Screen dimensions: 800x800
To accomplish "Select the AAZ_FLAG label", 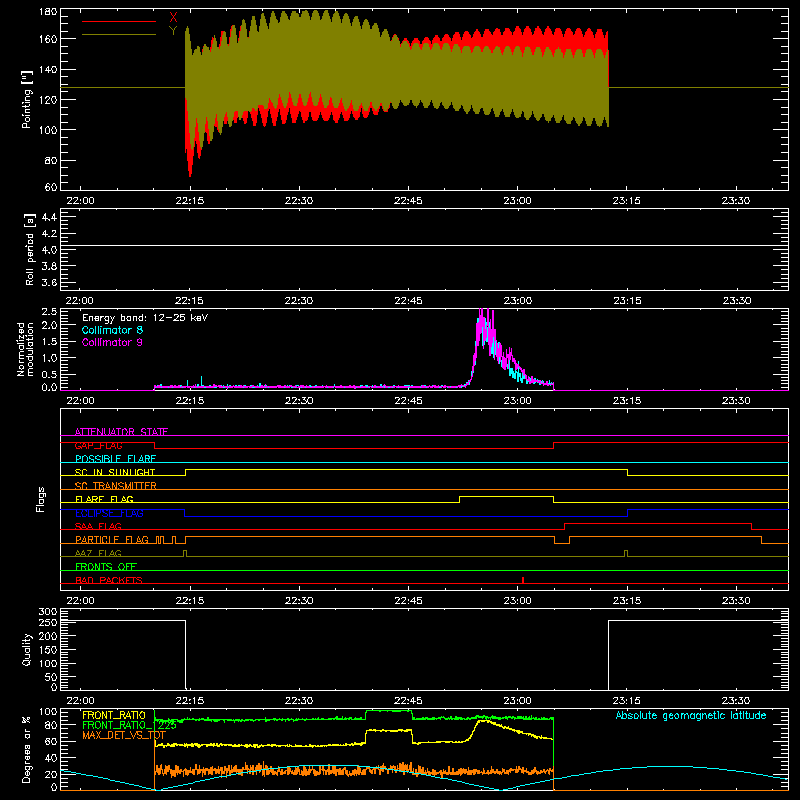I will point(98,553).
